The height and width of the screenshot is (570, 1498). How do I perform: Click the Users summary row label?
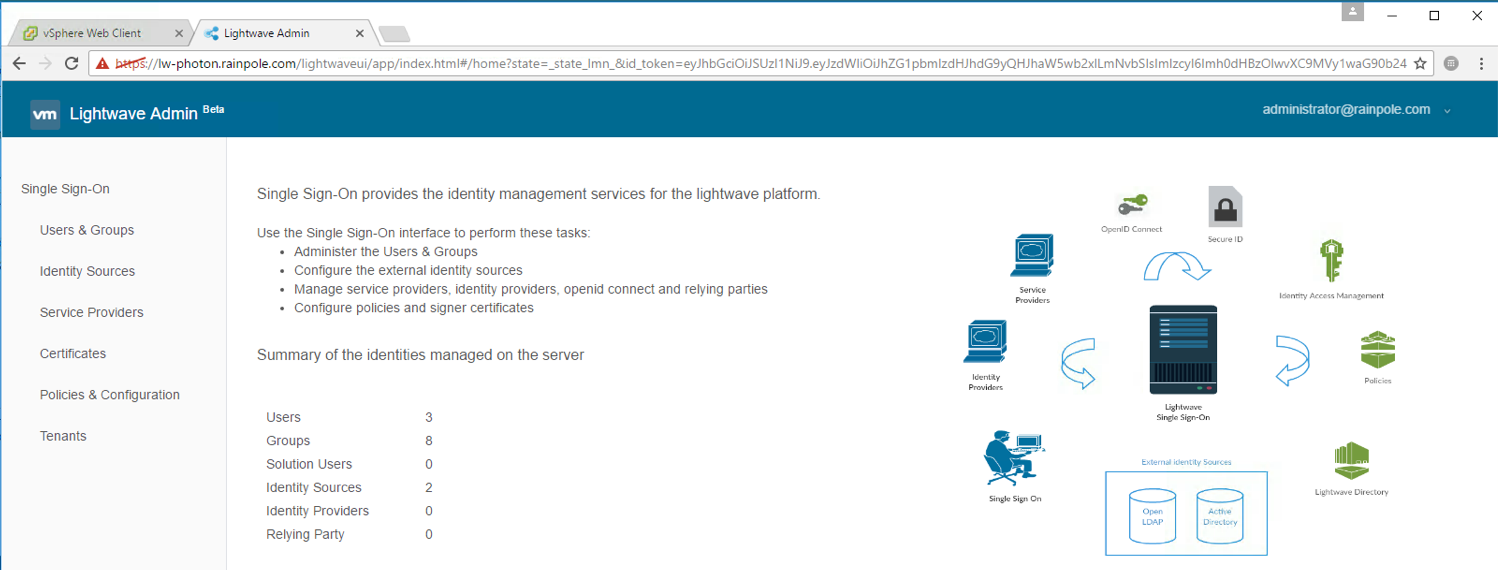point(283,417)
